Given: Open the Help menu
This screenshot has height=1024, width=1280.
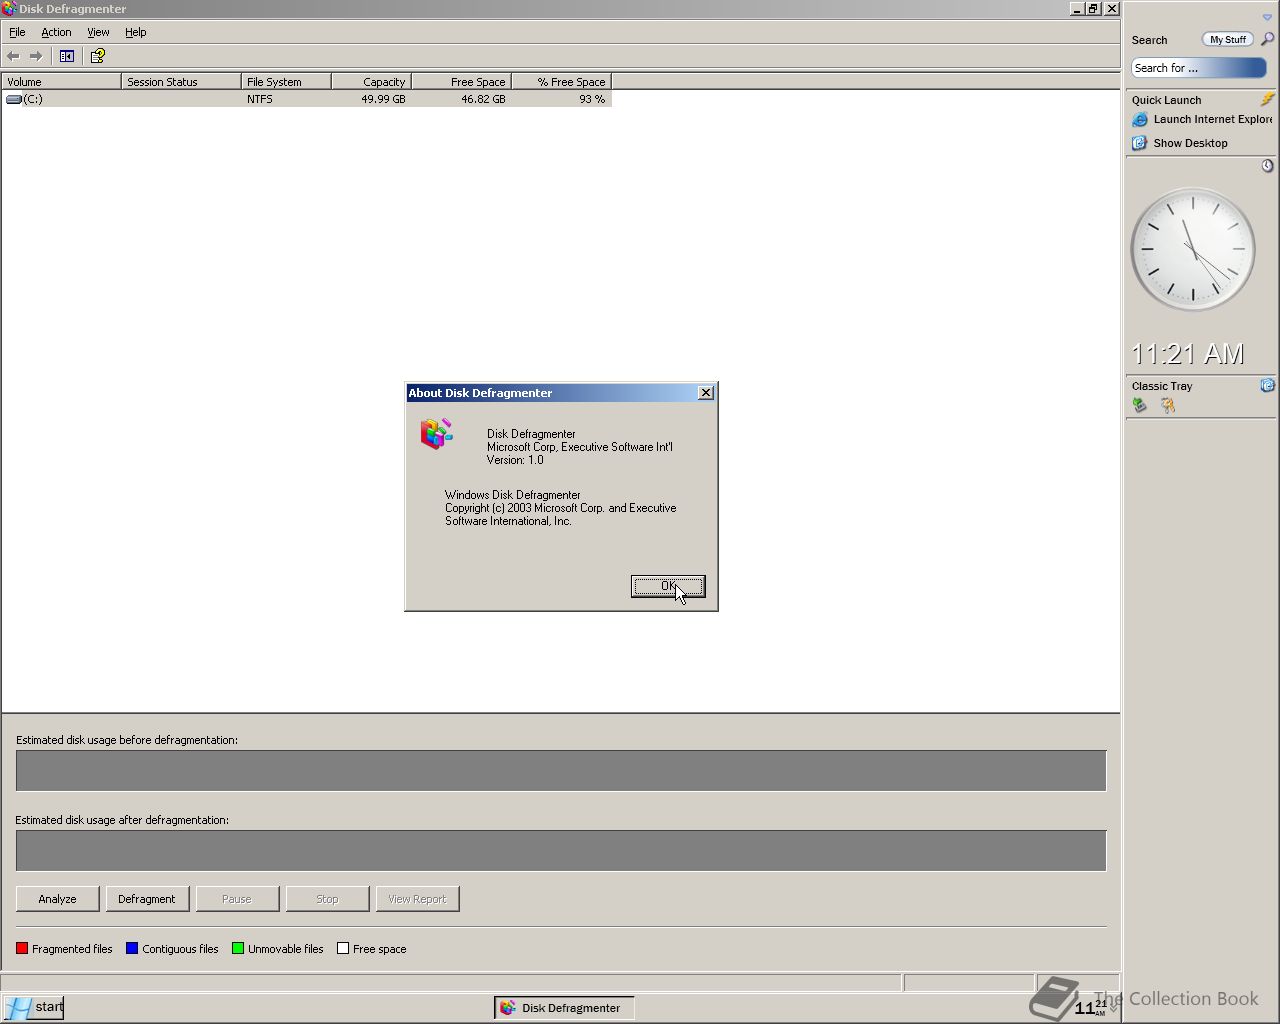Looking at the screenshot, I should [x=136, y=32].
